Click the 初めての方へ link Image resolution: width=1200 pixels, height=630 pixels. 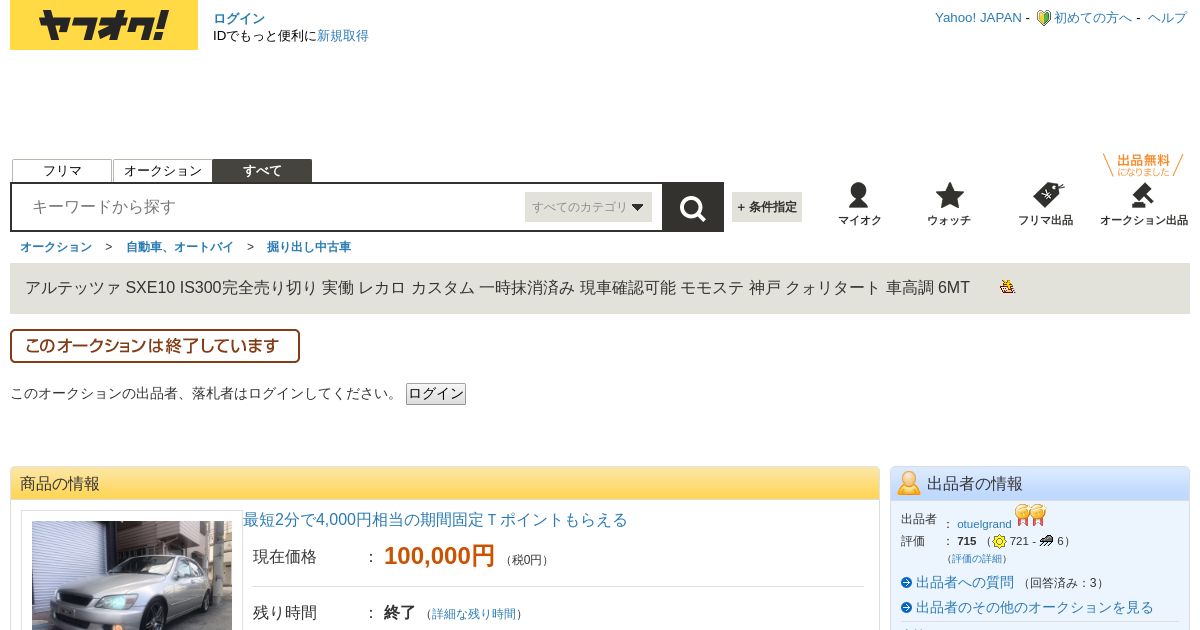coord(1093,18)
